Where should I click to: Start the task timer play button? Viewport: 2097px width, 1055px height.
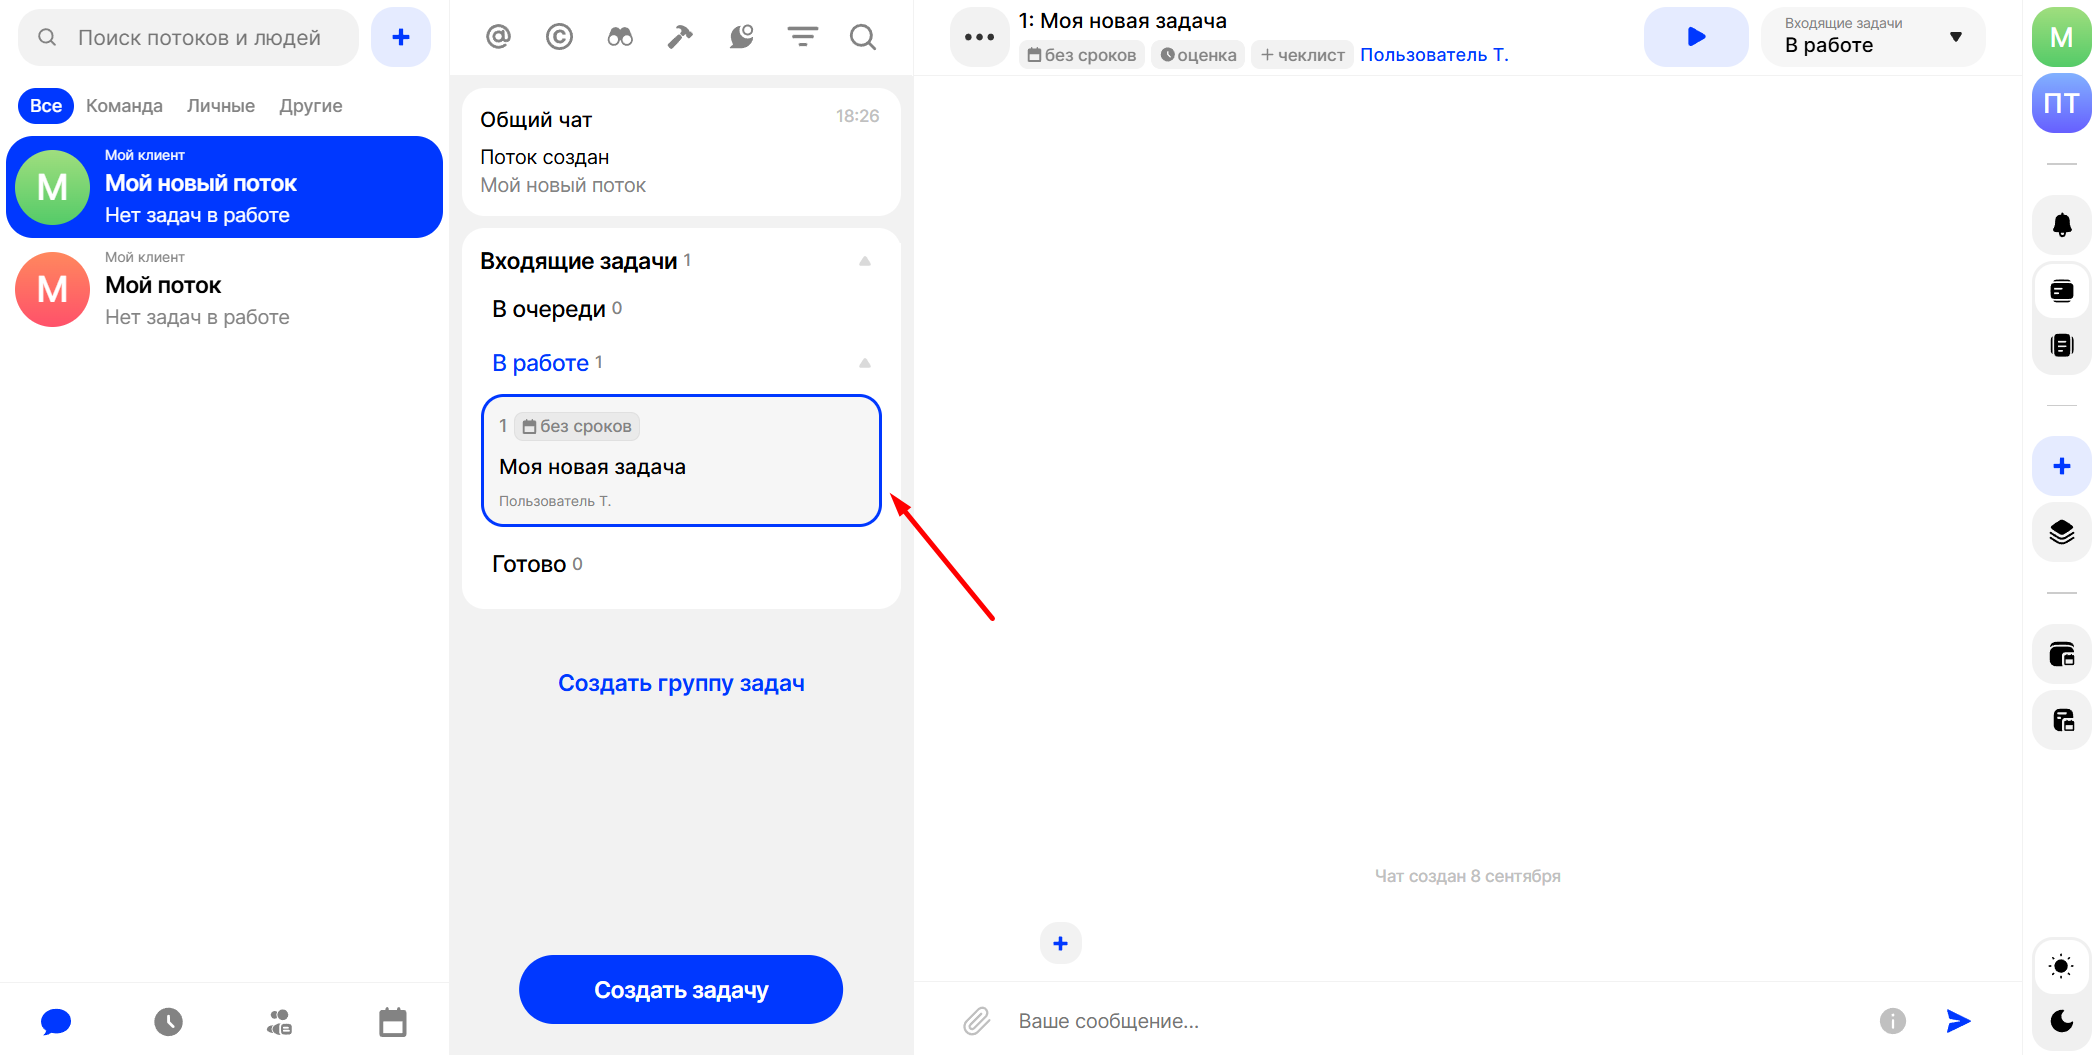(1696, 37)
